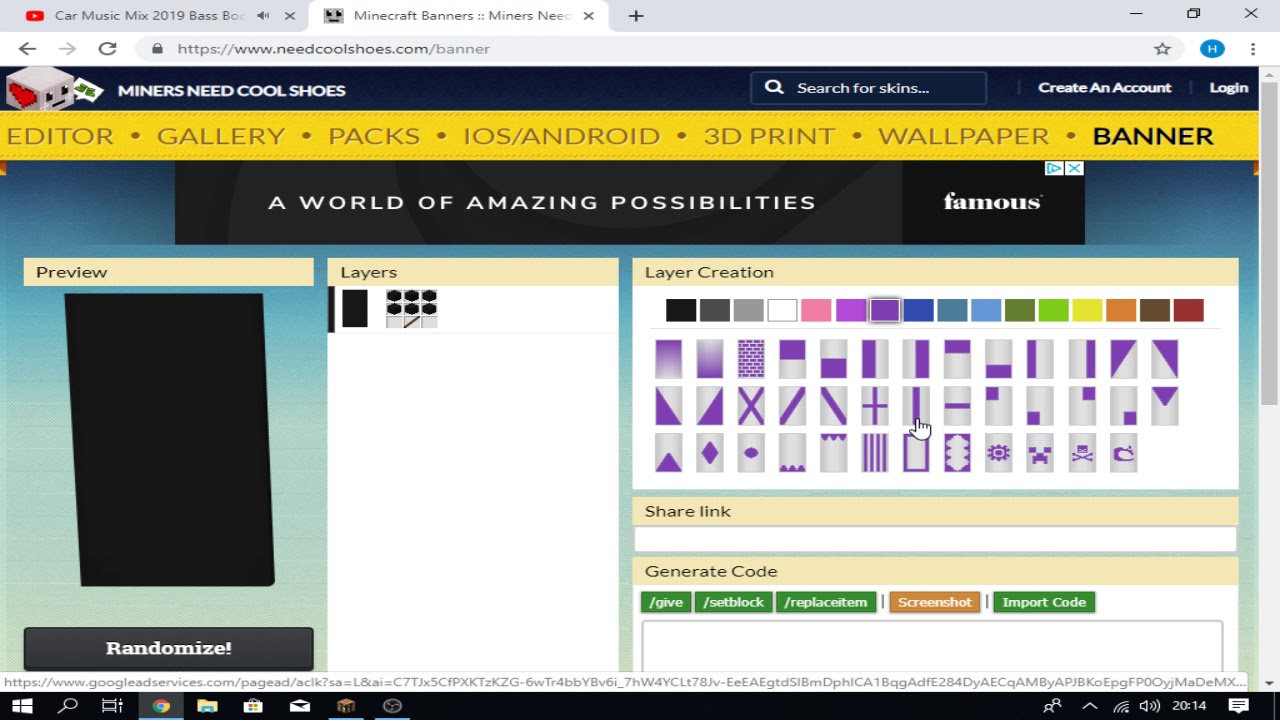Go to the PACKS section
The width and height of the screenshot is (1280, 720).
tap(374, 136)
